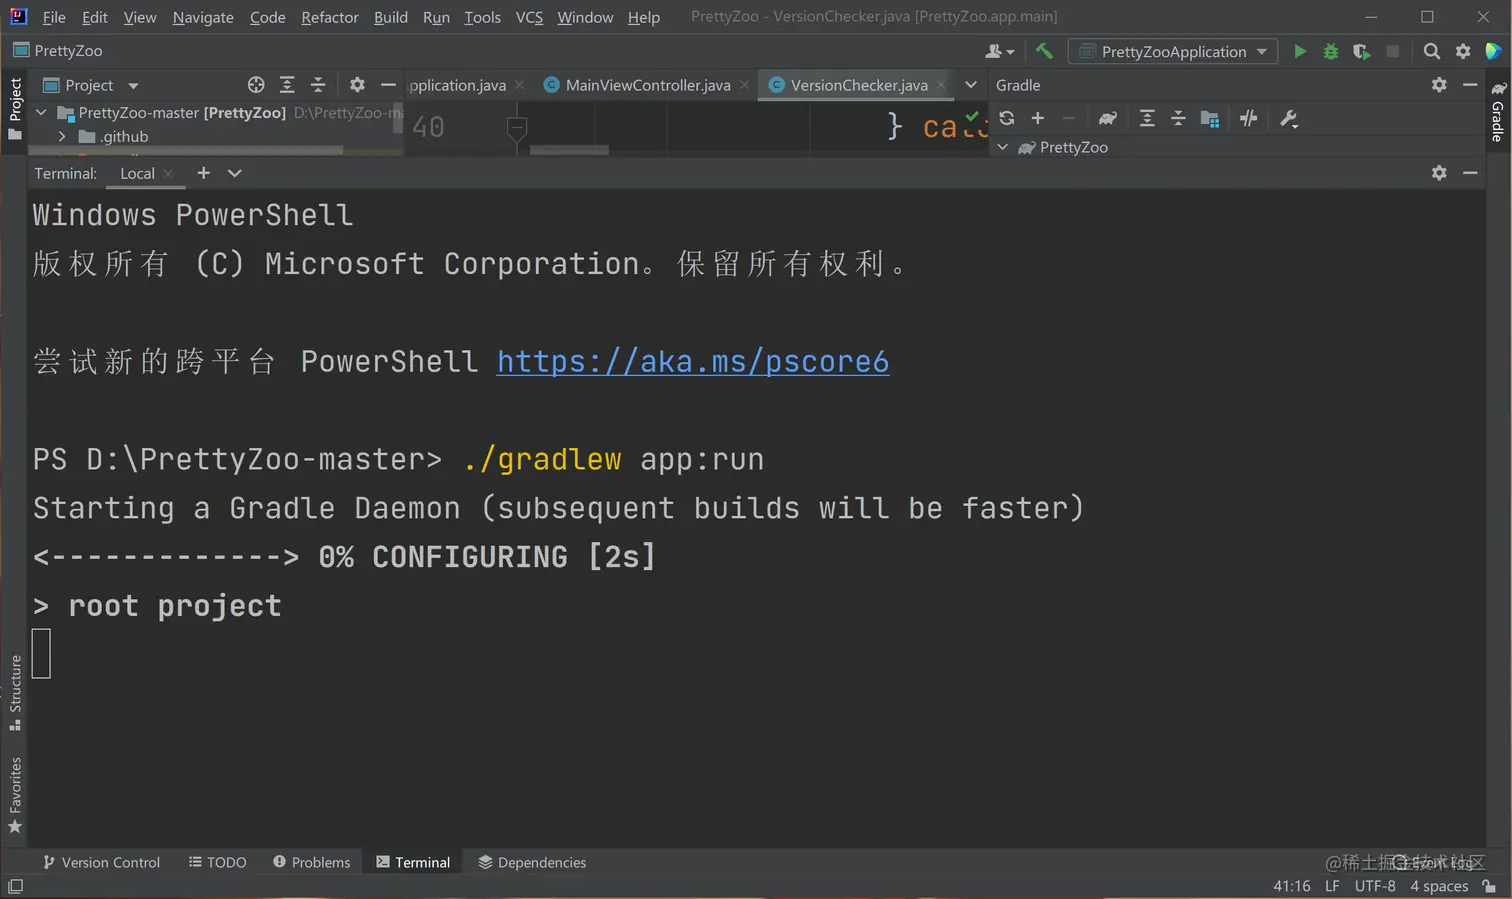Toggle Gradle offline mode
Viewport: 1512px width, 899px height.
pos(1249,118)
